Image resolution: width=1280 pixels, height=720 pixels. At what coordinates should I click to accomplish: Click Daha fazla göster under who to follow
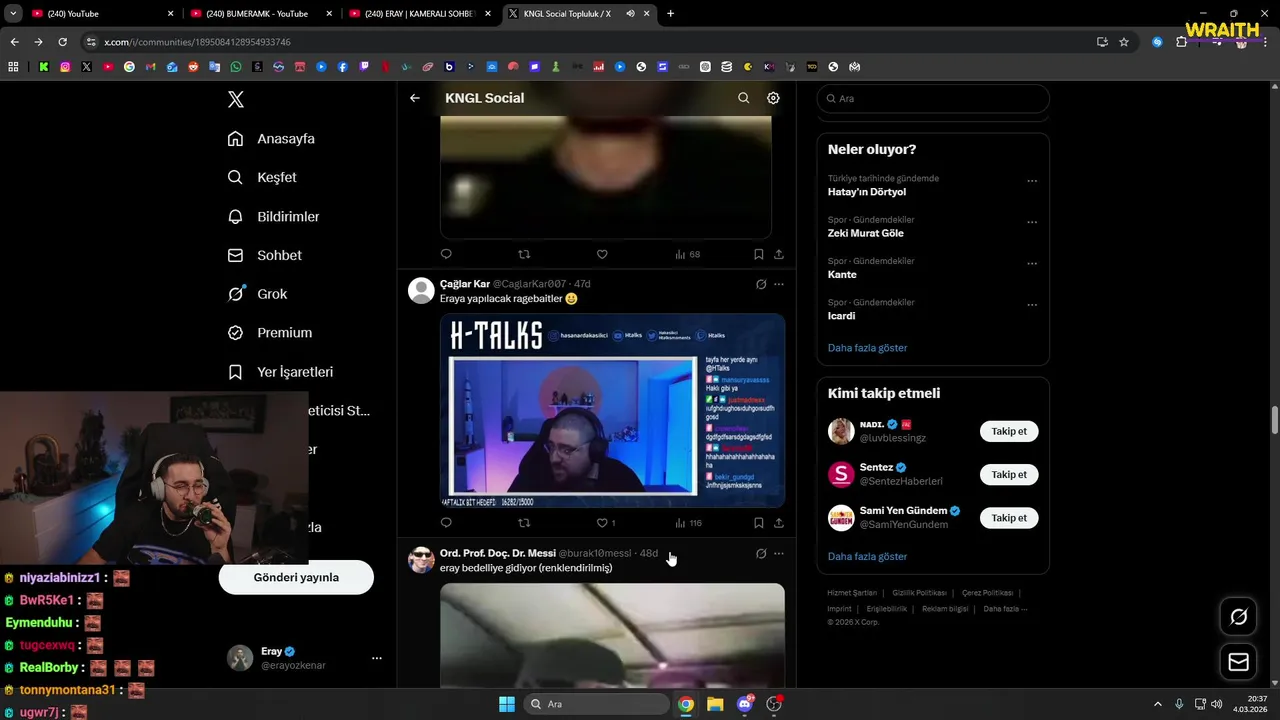[867, 556]
